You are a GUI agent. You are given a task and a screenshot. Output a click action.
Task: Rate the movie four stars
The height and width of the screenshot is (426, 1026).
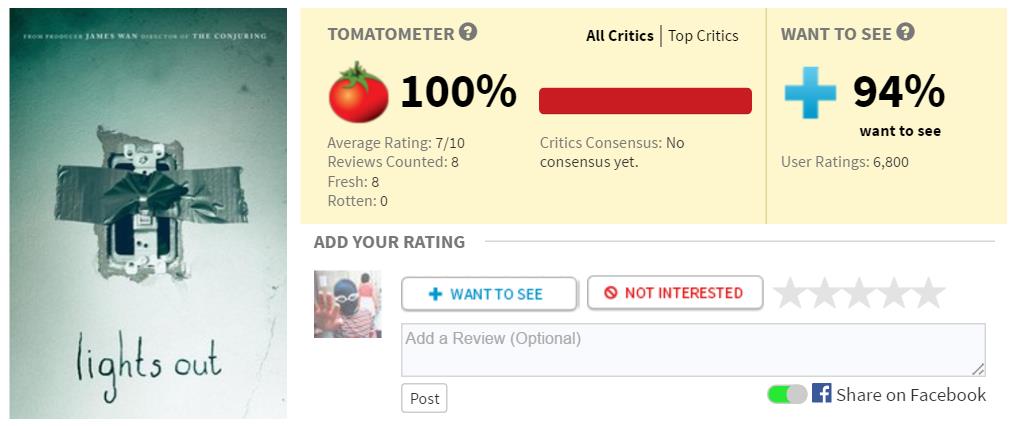(894, 293)
